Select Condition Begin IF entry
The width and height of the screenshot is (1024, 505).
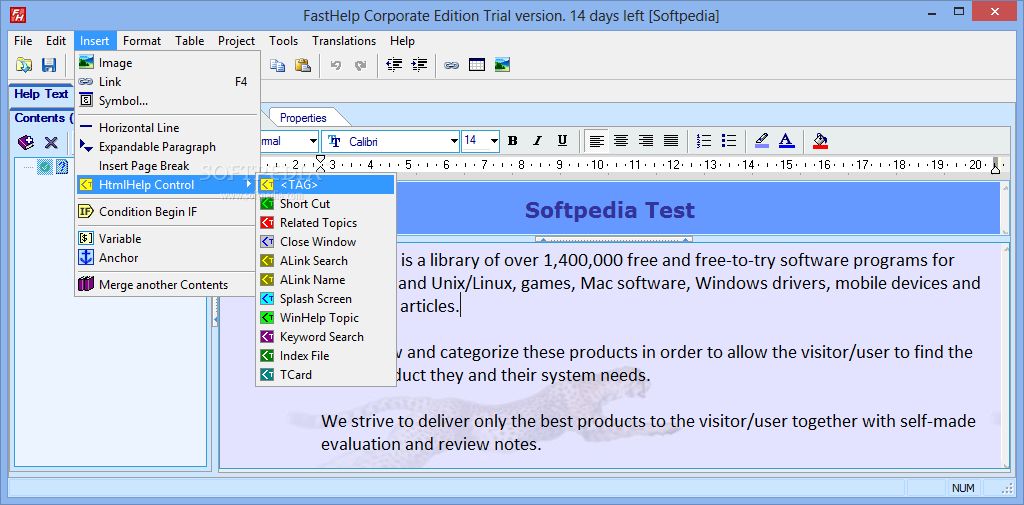(x=167, y=212)
